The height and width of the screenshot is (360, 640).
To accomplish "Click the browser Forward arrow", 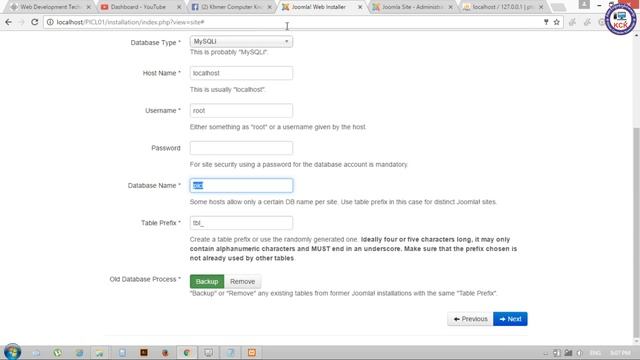I will click(x=21, y=22).
